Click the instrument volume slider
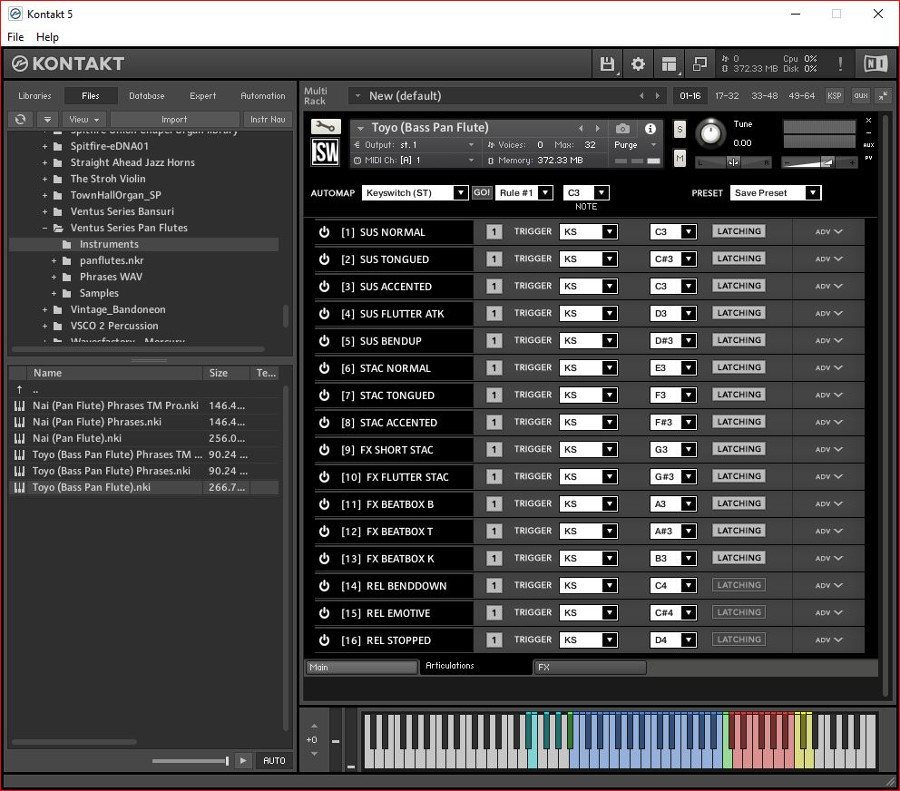The height and width of the screenshot is (791, 900). [x=818, y=163]
